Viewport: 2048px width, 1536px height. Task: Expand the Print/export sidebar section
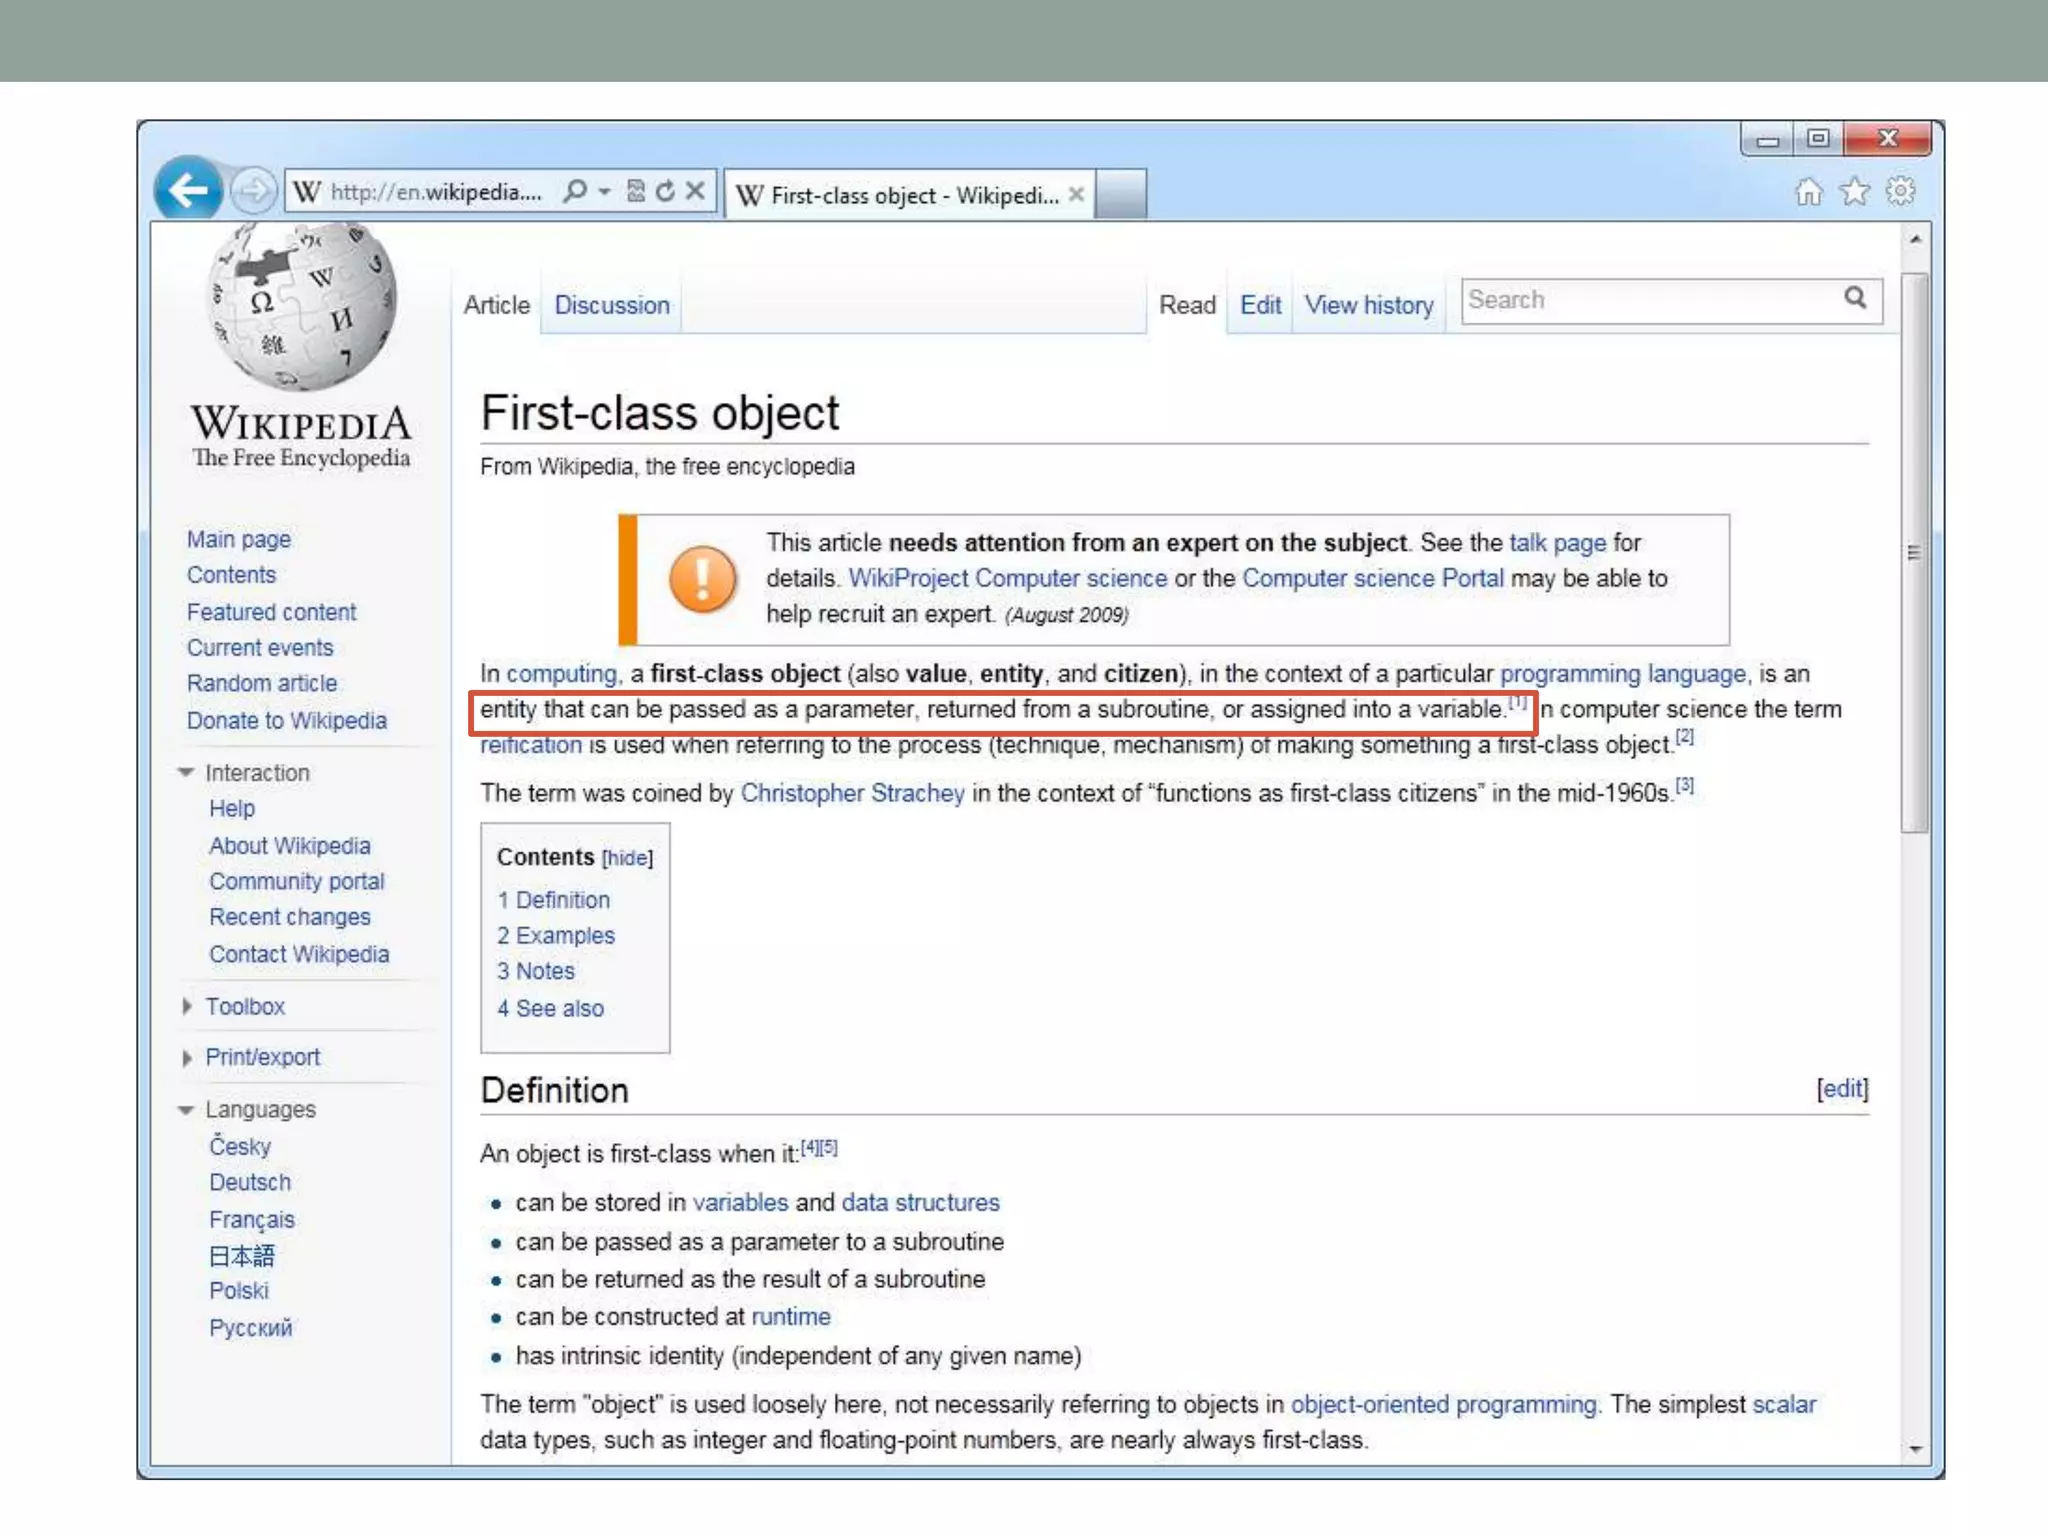point(187,1058)
